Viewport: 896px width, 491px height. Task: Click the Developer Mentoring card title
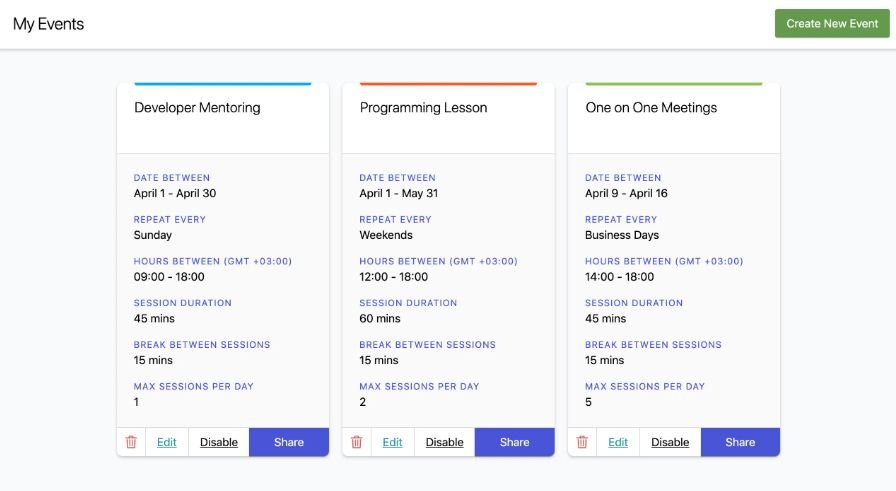pyautogui.click(x=197, y=107)
